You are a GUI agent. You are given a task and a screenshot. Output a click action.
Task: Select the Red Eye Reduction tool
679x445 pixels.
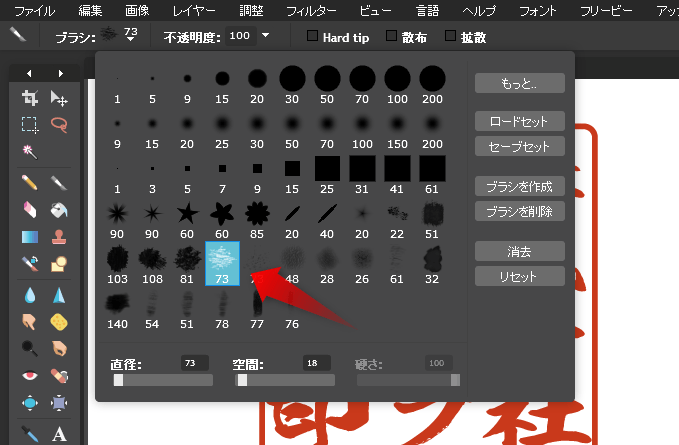(30, 375)
